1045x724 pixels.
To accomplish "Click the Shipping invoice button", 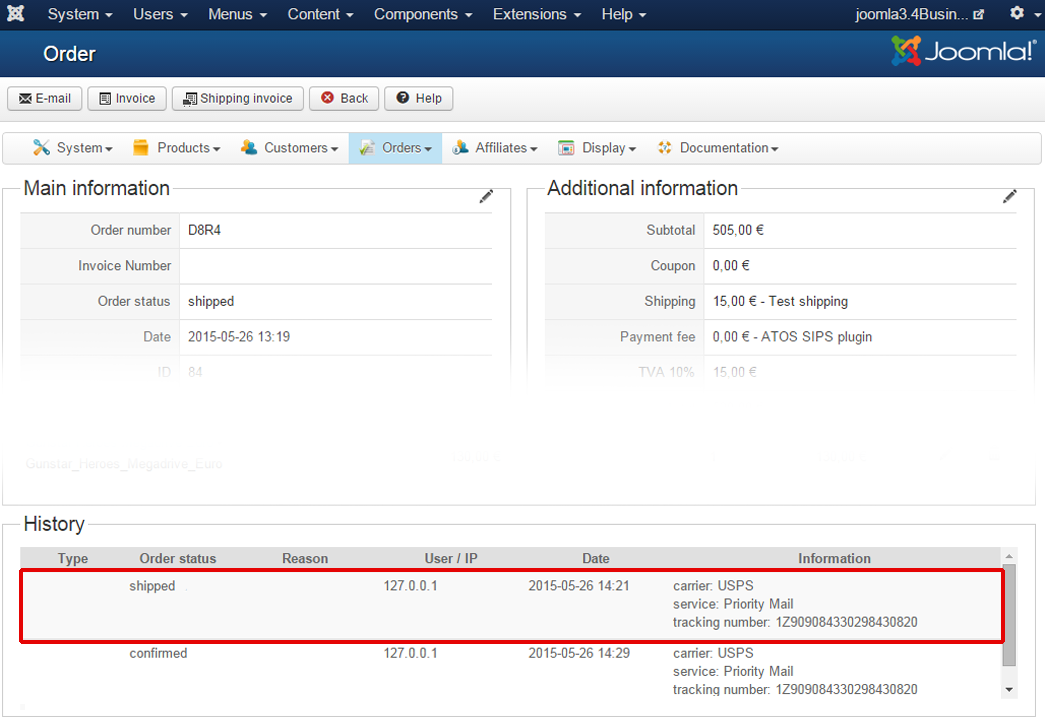I will pos(237,99).
